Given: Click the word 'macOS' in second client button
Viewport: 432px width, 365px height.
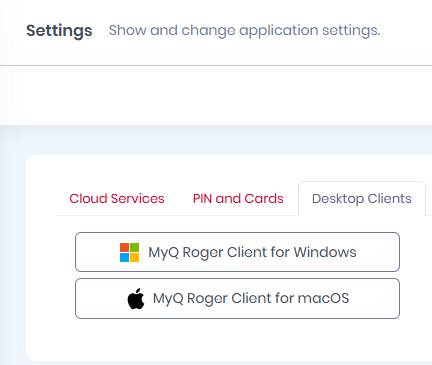Looking at the screenshot, I should point(323,298).
